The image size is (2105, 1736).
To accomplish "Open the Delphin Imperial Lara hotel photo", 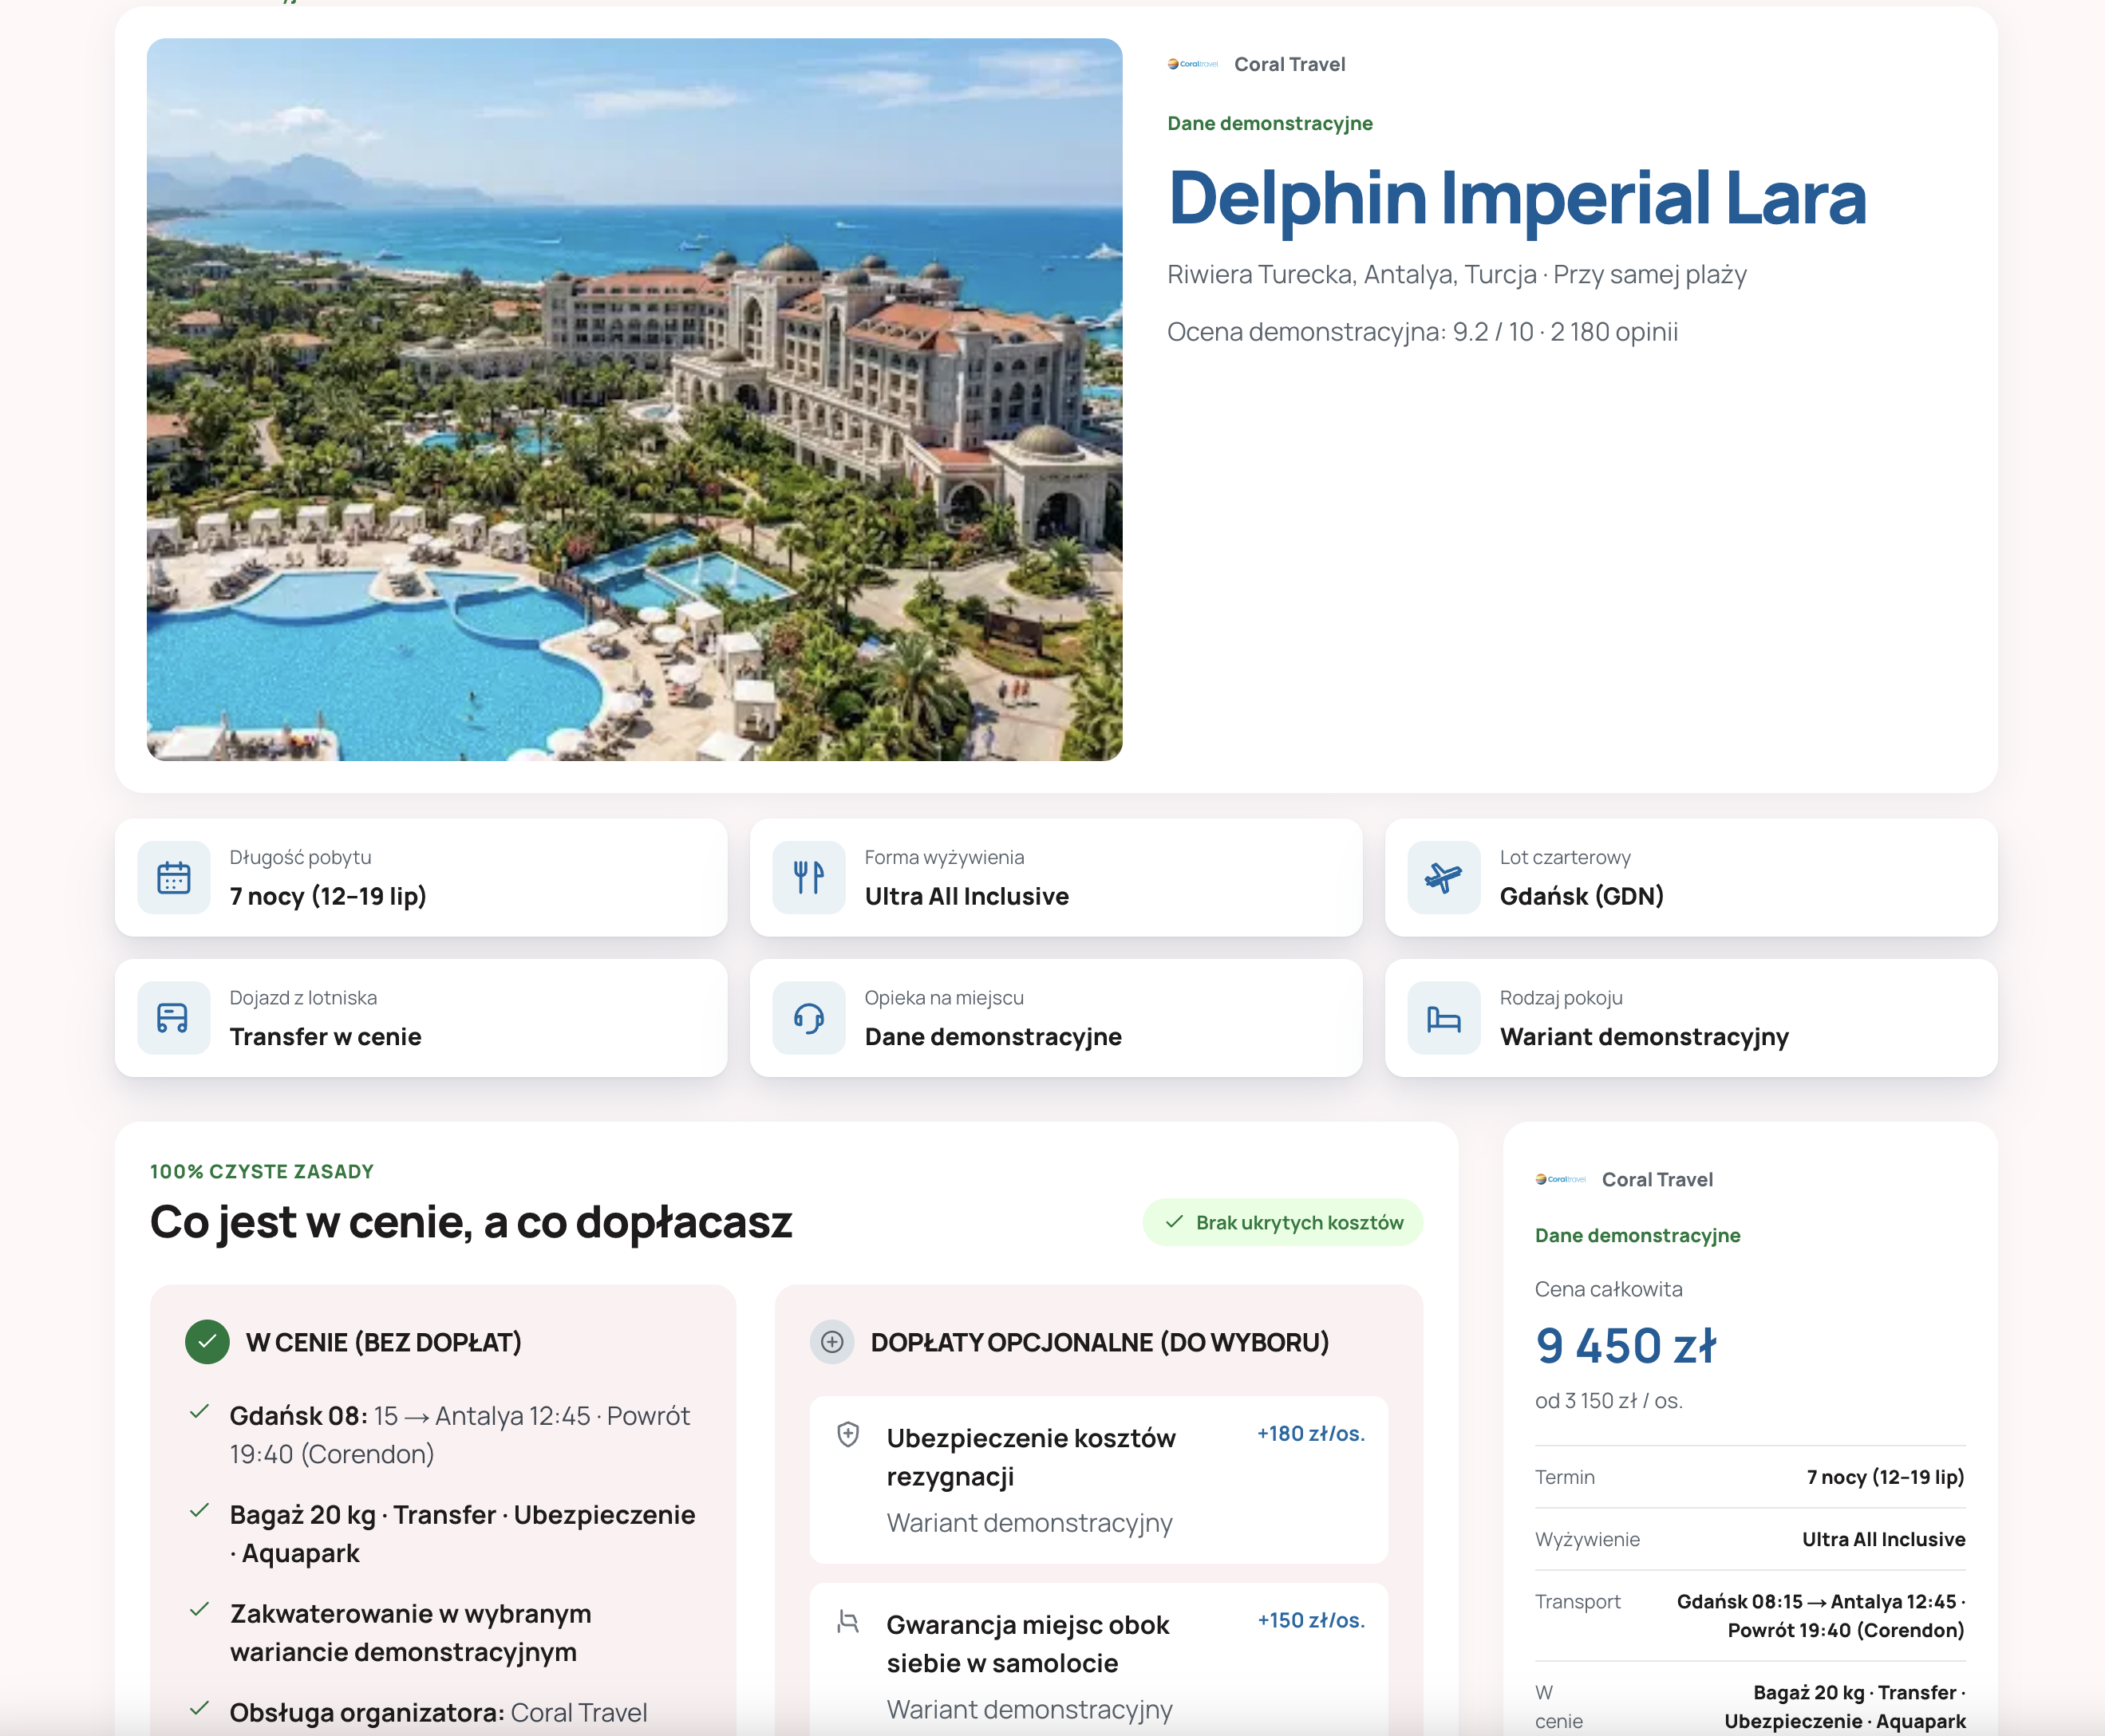I will (x=634, y=399).
